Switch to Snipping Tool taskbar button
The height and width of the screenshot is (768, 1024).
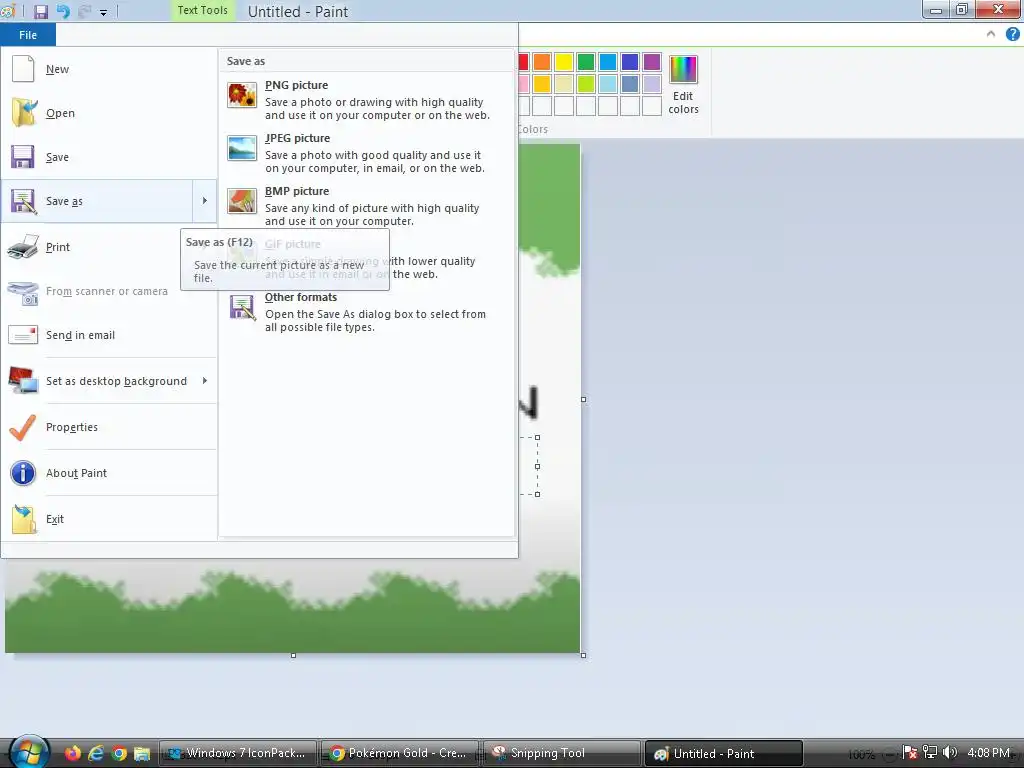click(562, 753)
